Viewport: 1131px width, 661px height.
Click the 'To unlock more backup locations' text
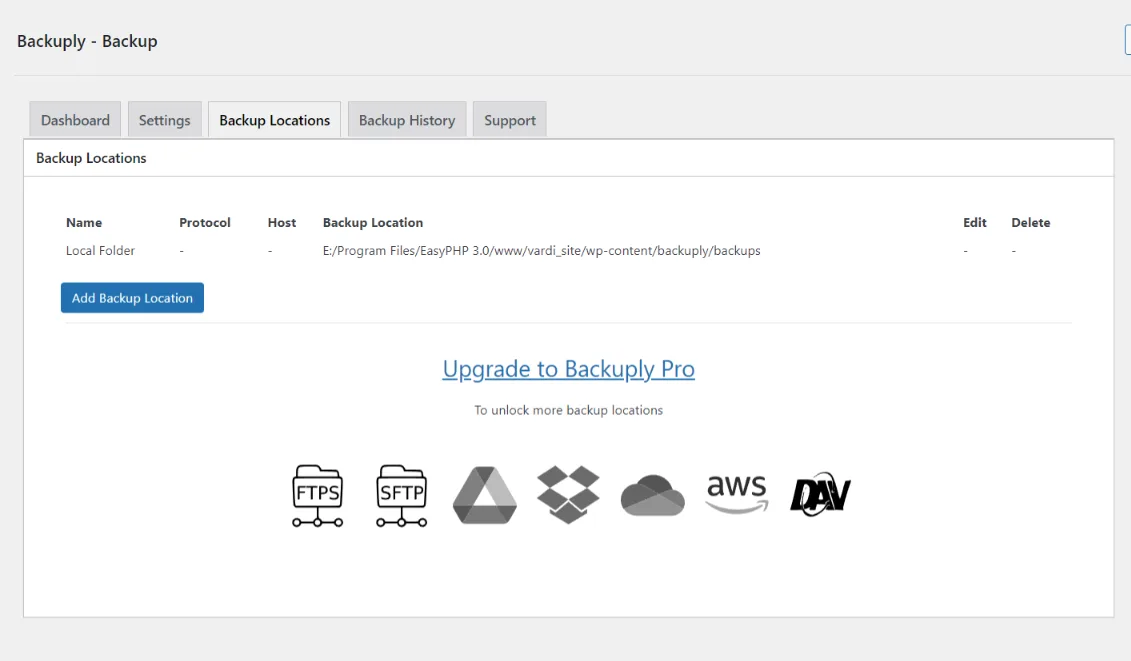coord(568,410)
